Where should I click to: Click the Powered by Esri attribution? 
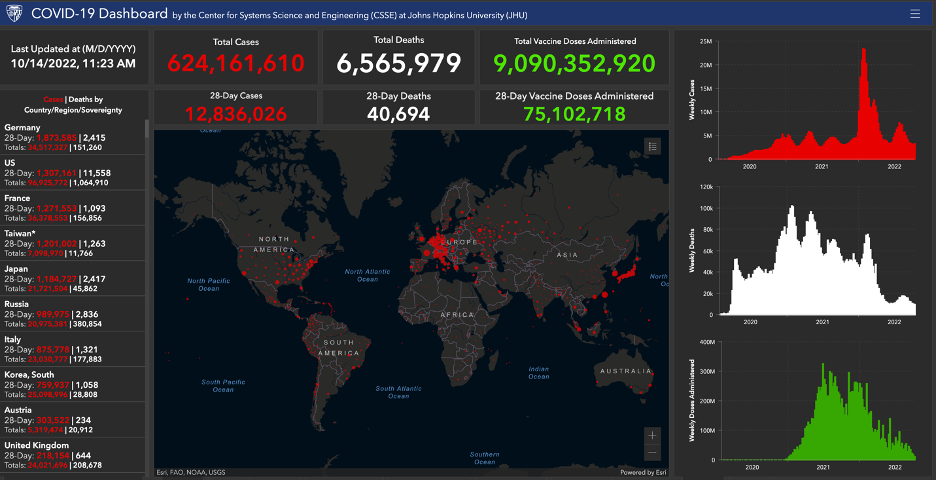pyautogui.click(x=643, y=472)
